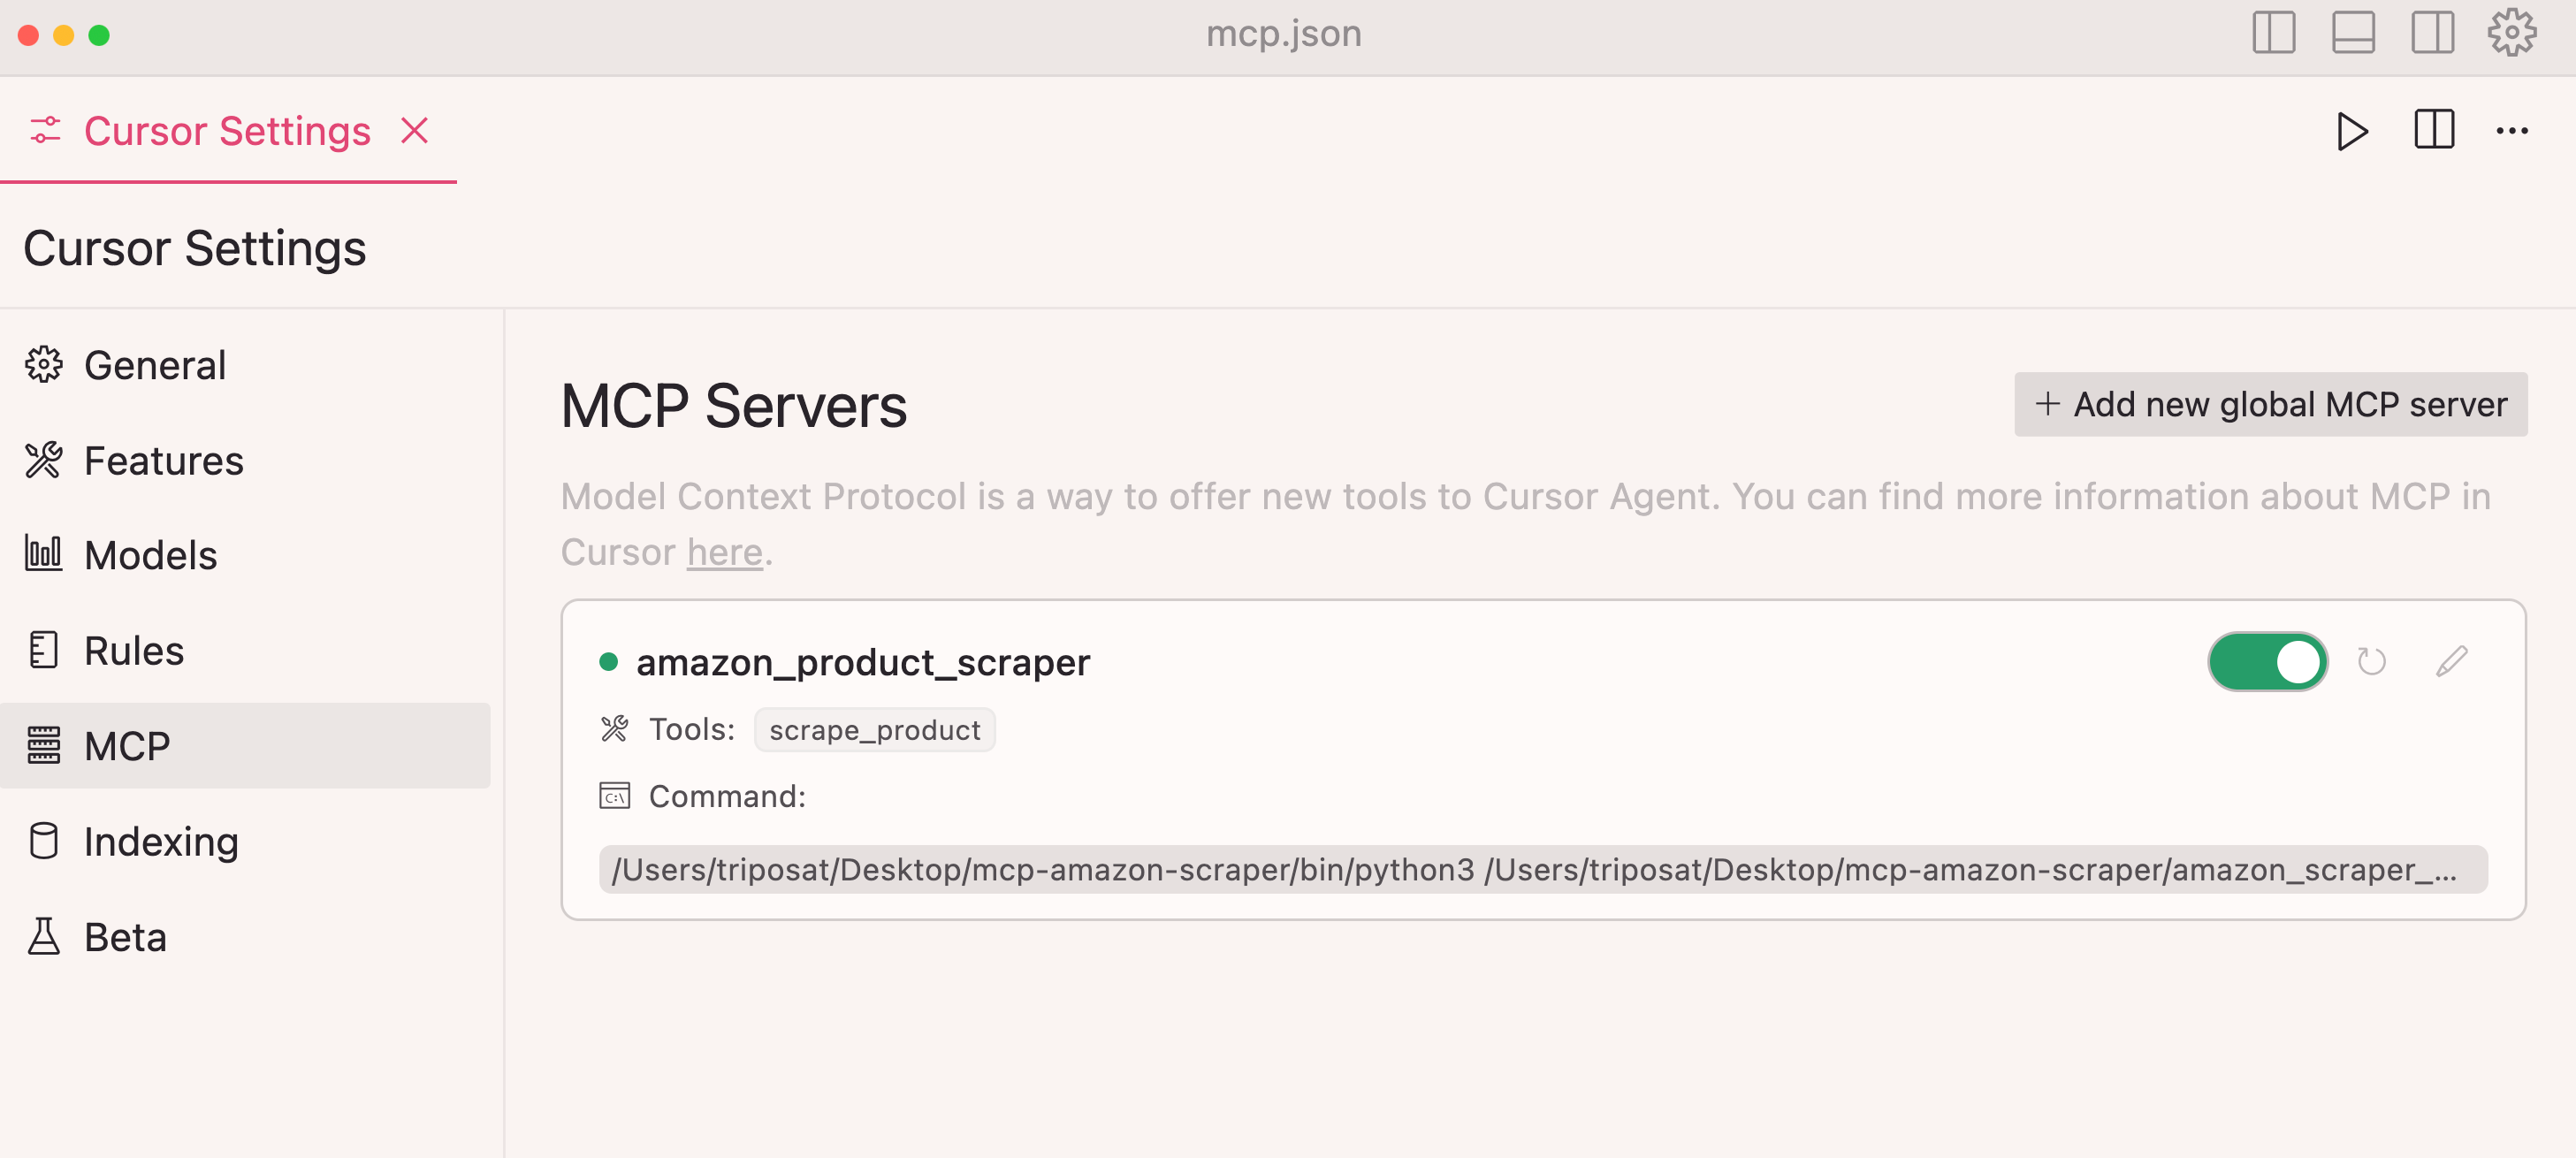The image size is (2576, 1158).
Task: Select the Cursor Settings tab
Action: click(228, 131)
